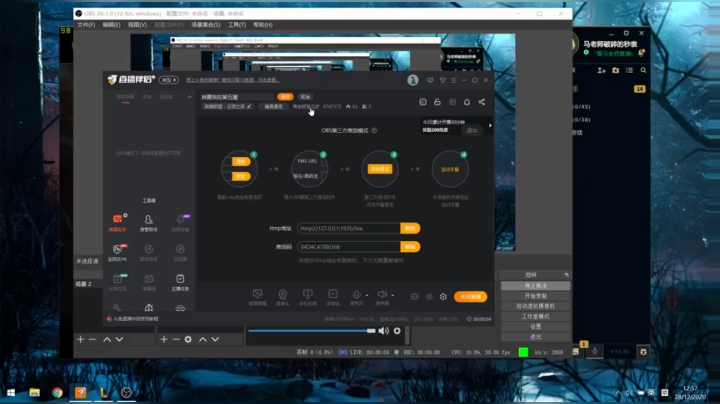Click the user avatar in streaming companion
The height and width of the screenshot is (404, 720).
(x=413, y=80)
